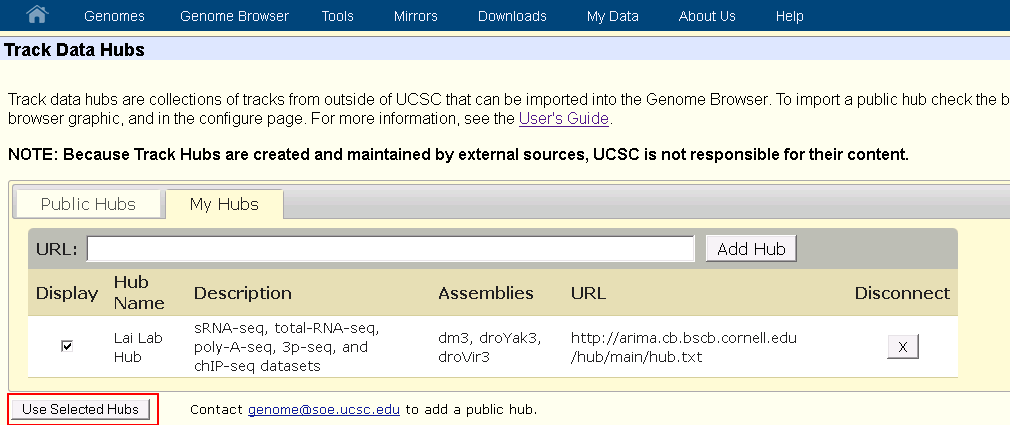
Task: Click the Lai Lab Hub URL text
Action: tap(683, 346)
